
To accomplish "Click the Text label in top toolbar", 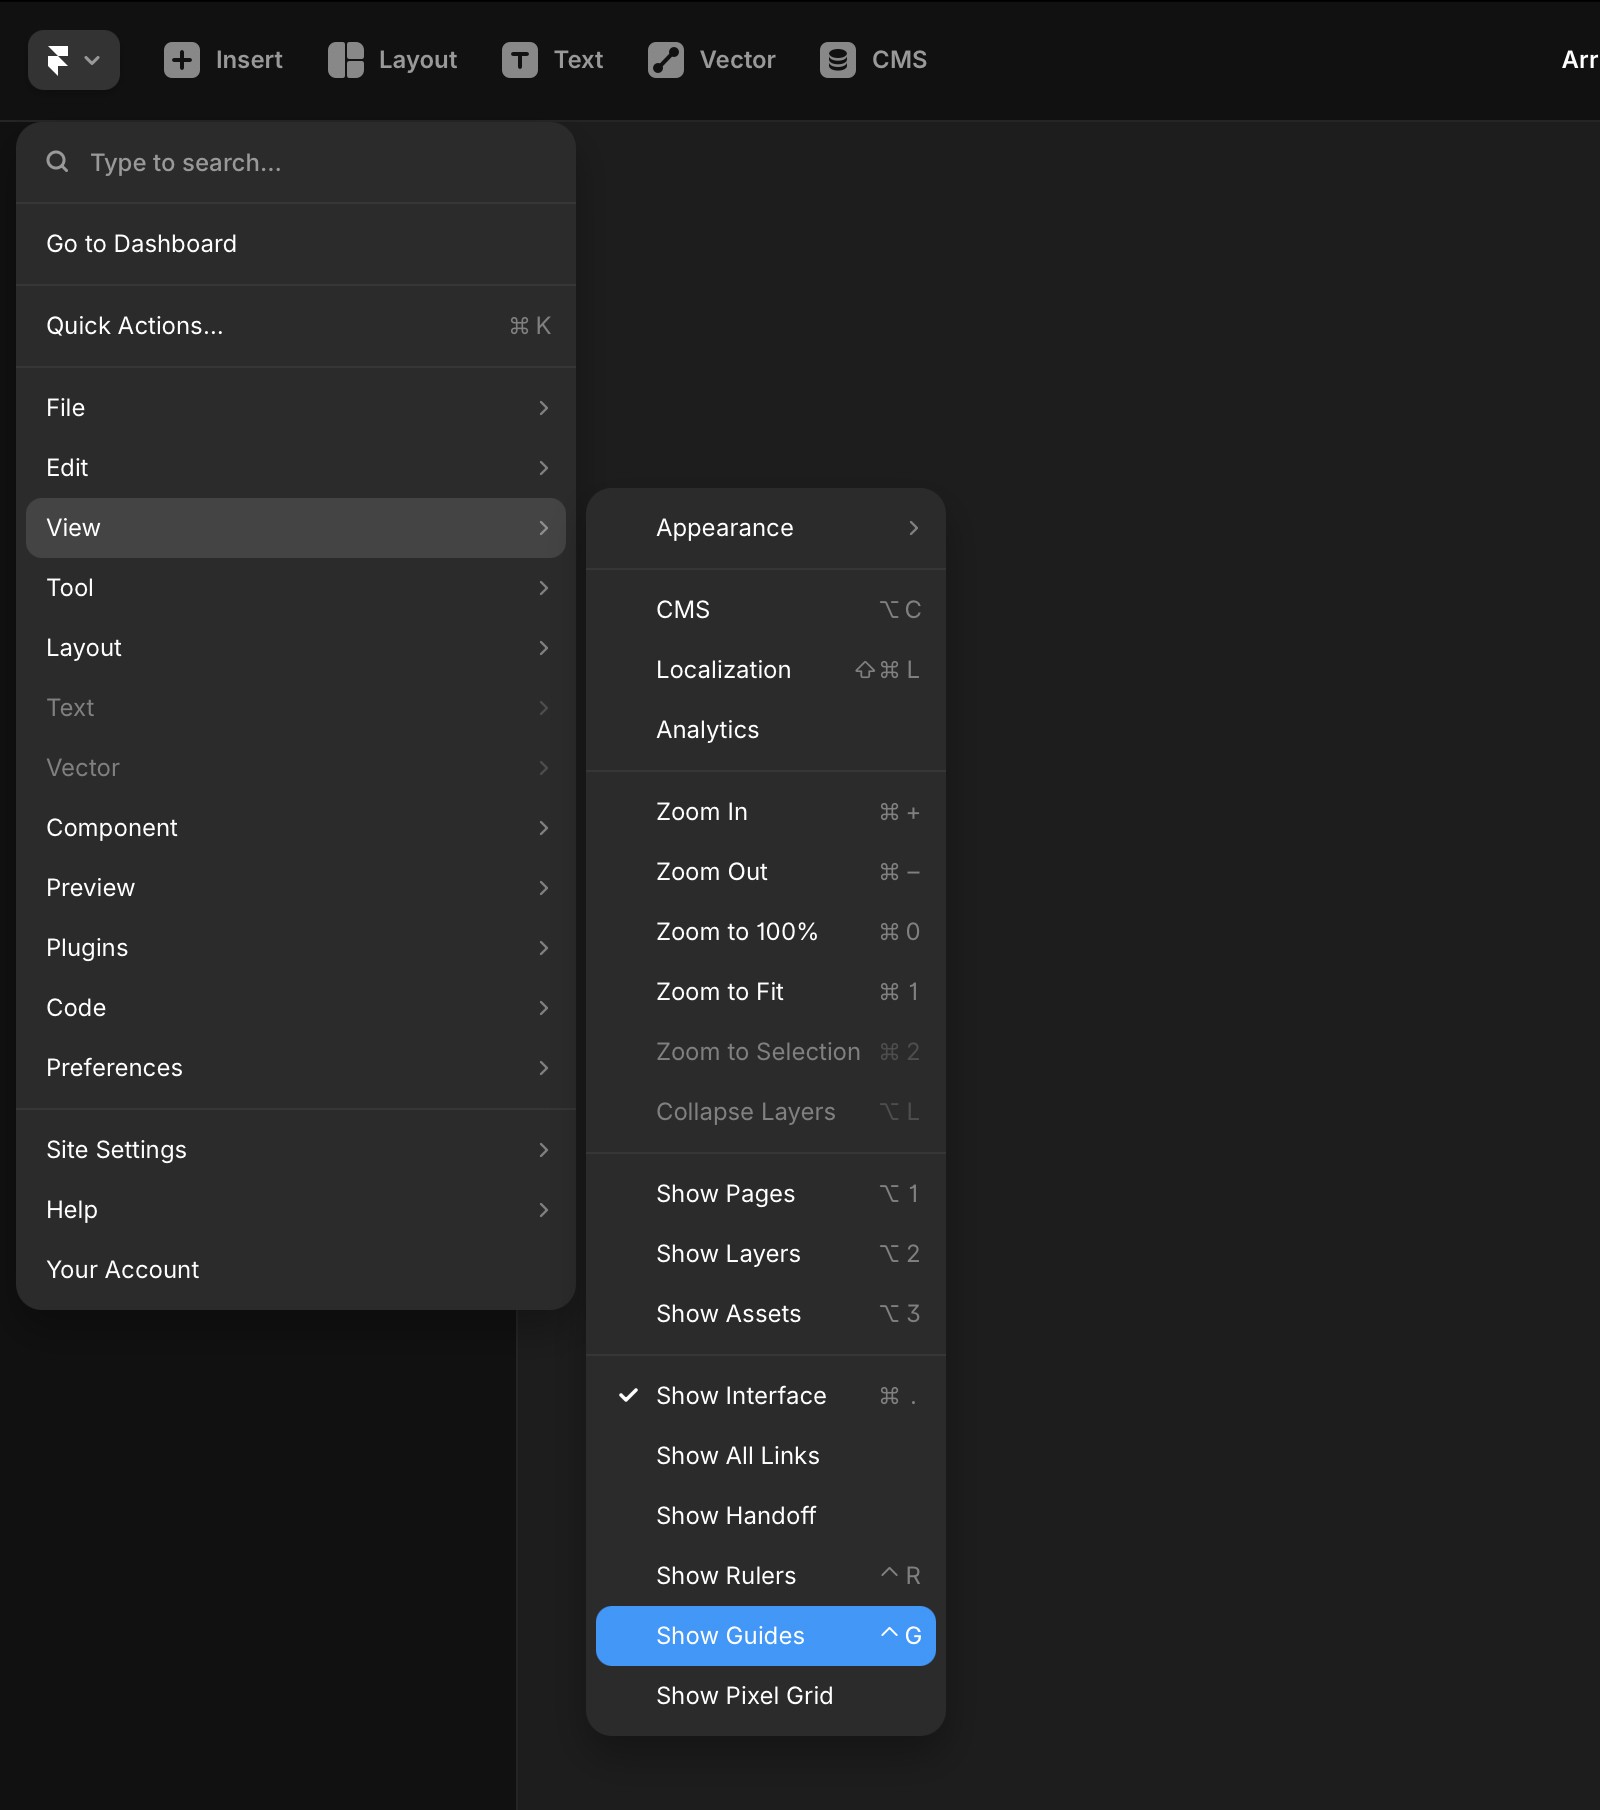I will [578, 60].
